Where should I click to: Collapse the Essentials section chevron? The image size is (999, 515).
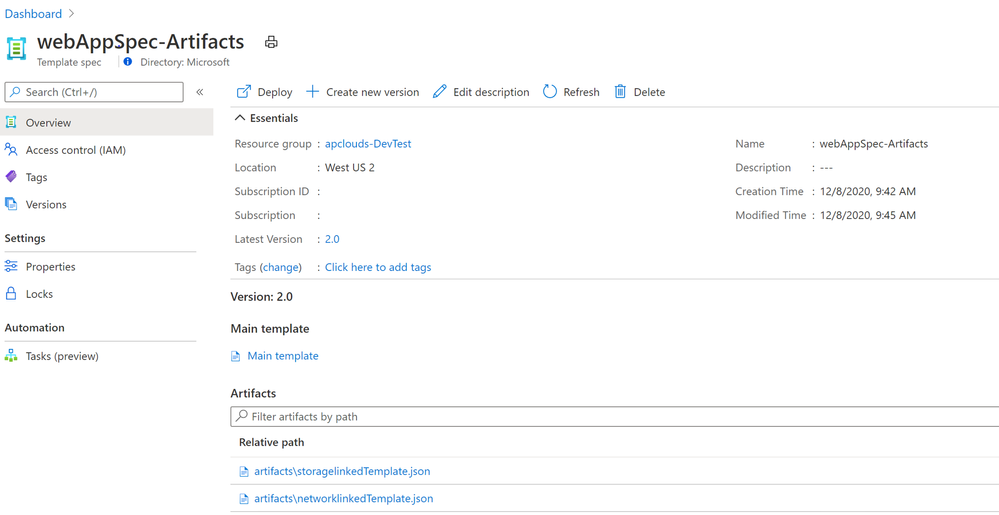tap(240, 118)
